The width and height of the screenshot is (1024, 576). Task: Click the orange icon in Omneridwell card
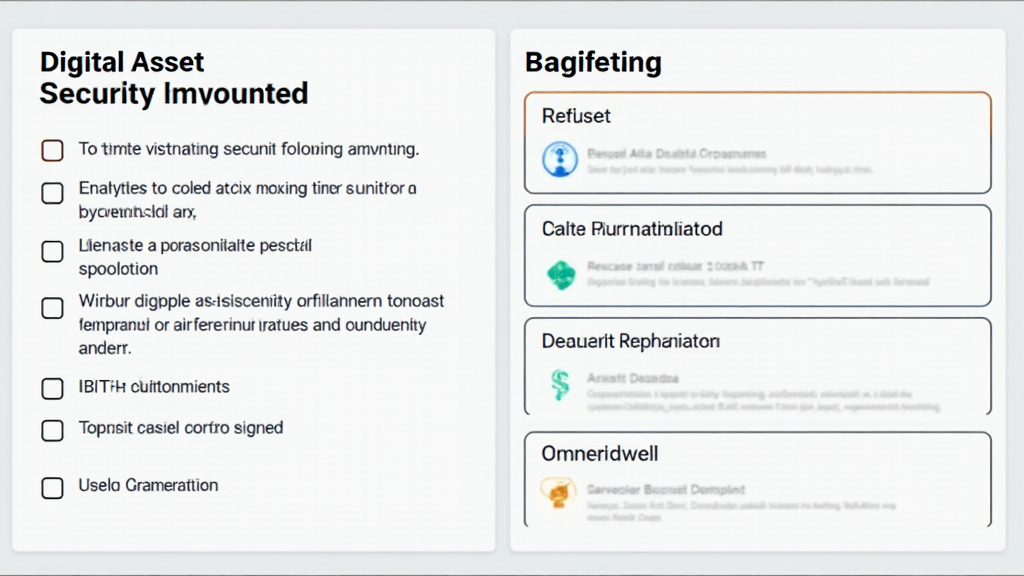(556, 490)
